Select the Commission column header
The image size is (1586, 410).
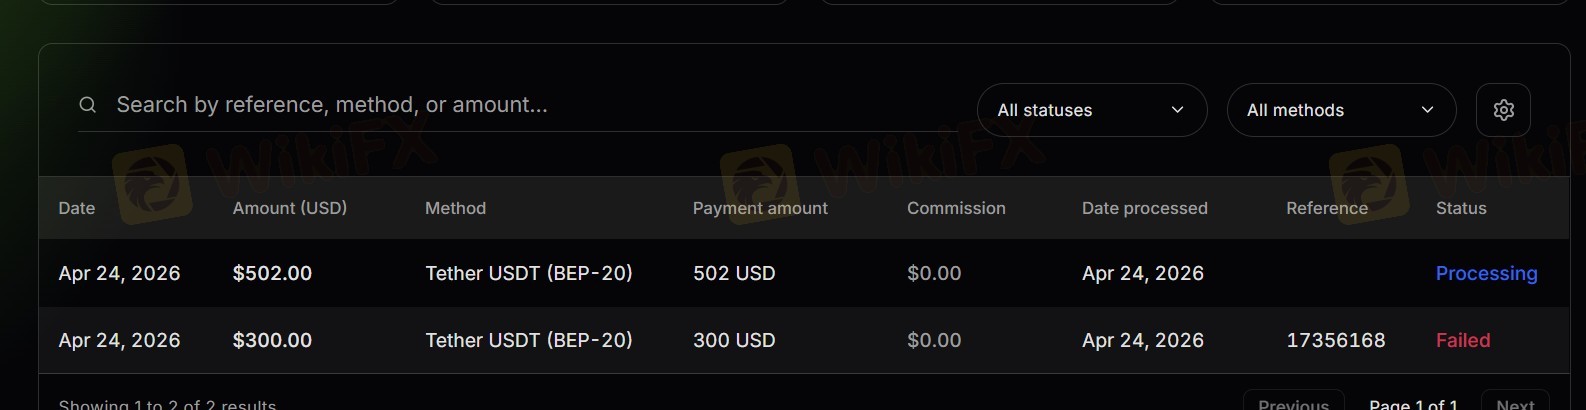(x=956, y=208)
